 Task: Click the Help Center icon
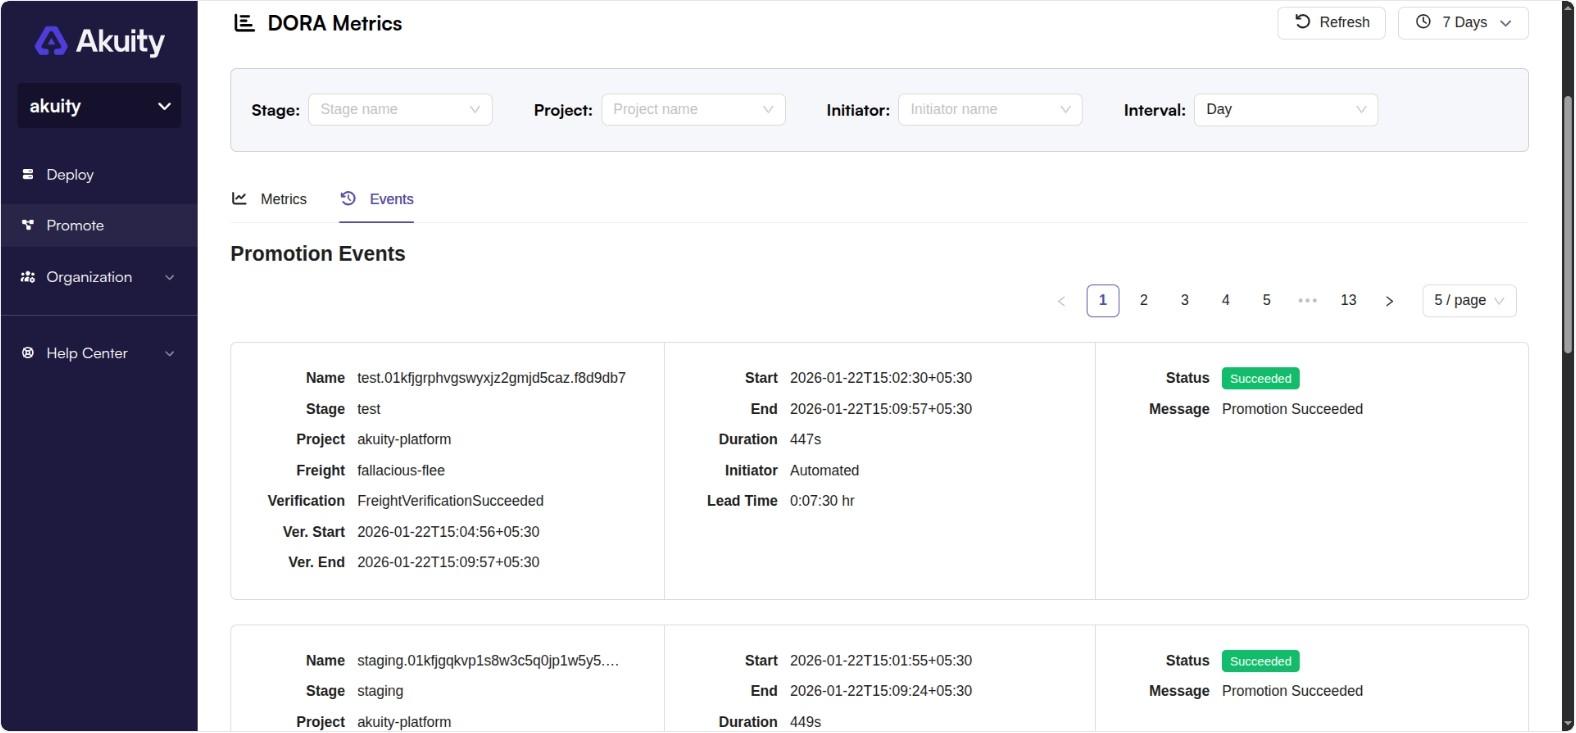[28, 353]
